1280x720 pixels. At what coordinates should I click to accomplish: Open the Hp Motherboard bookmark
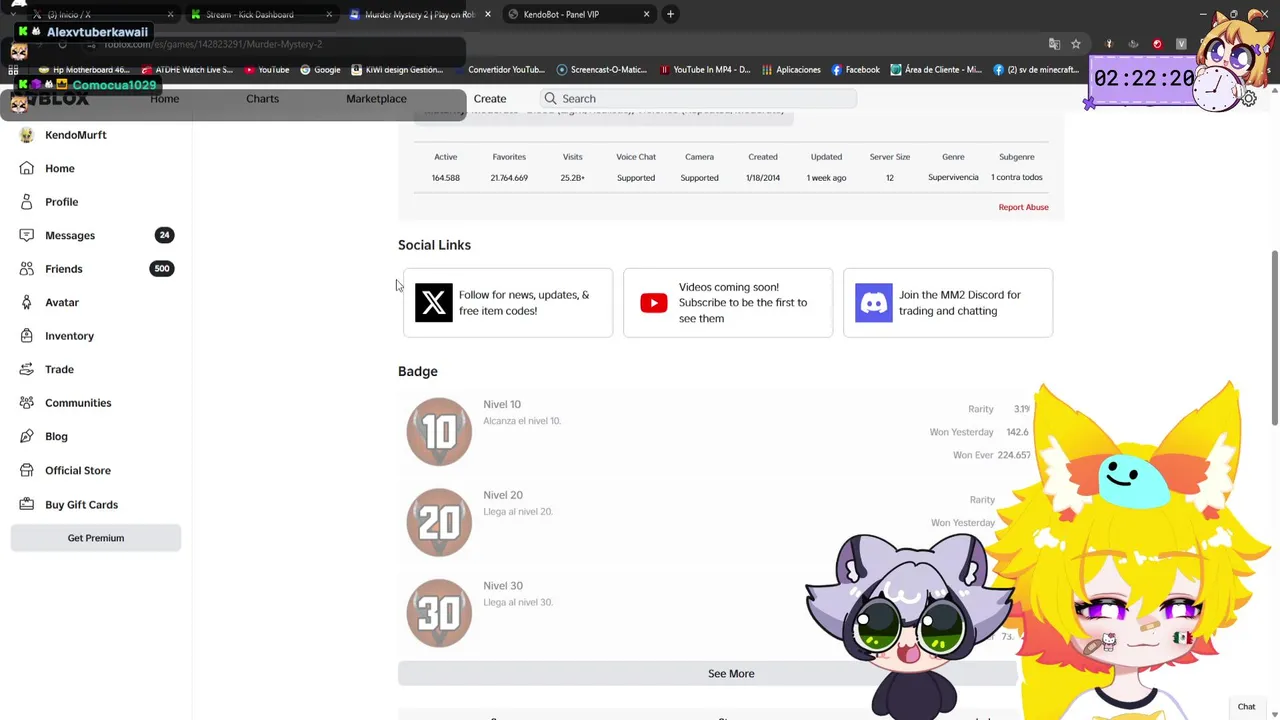(x=84, y=70)
